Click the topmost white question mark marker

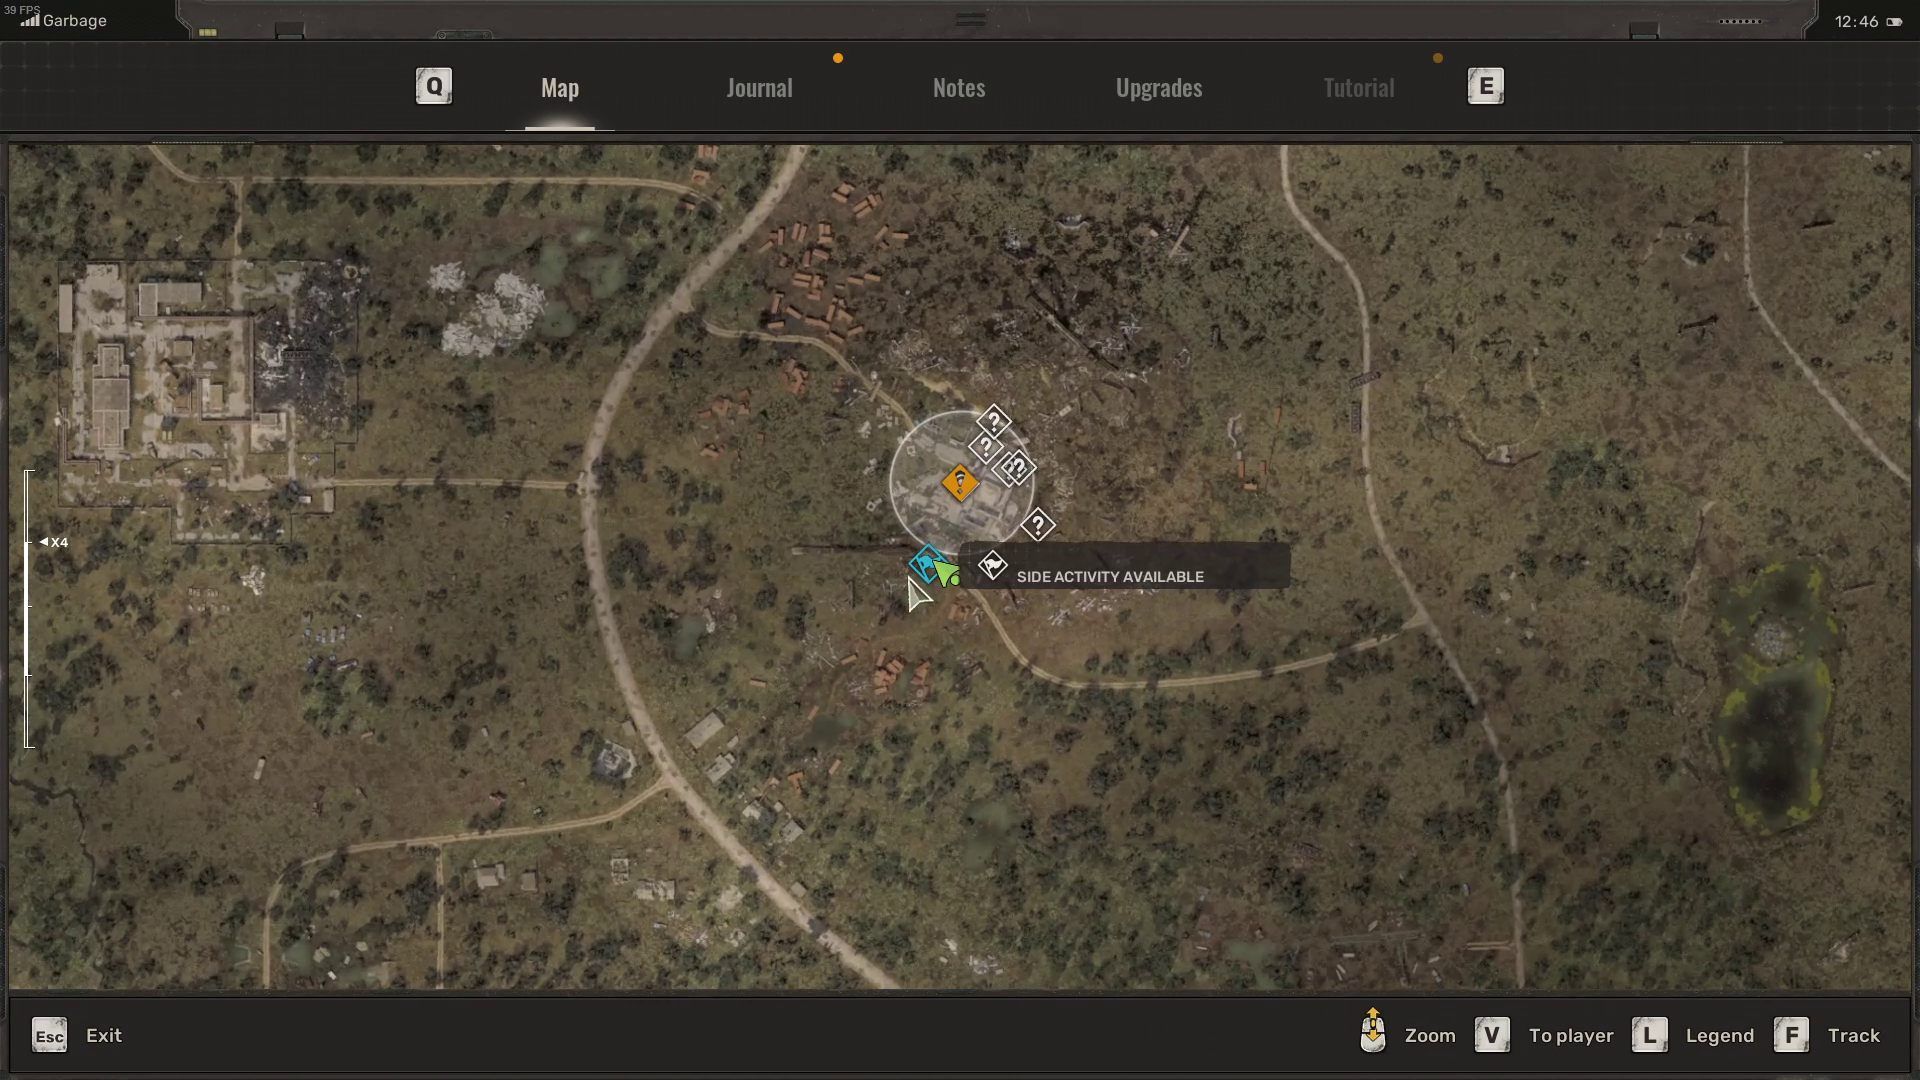[994, 421]
